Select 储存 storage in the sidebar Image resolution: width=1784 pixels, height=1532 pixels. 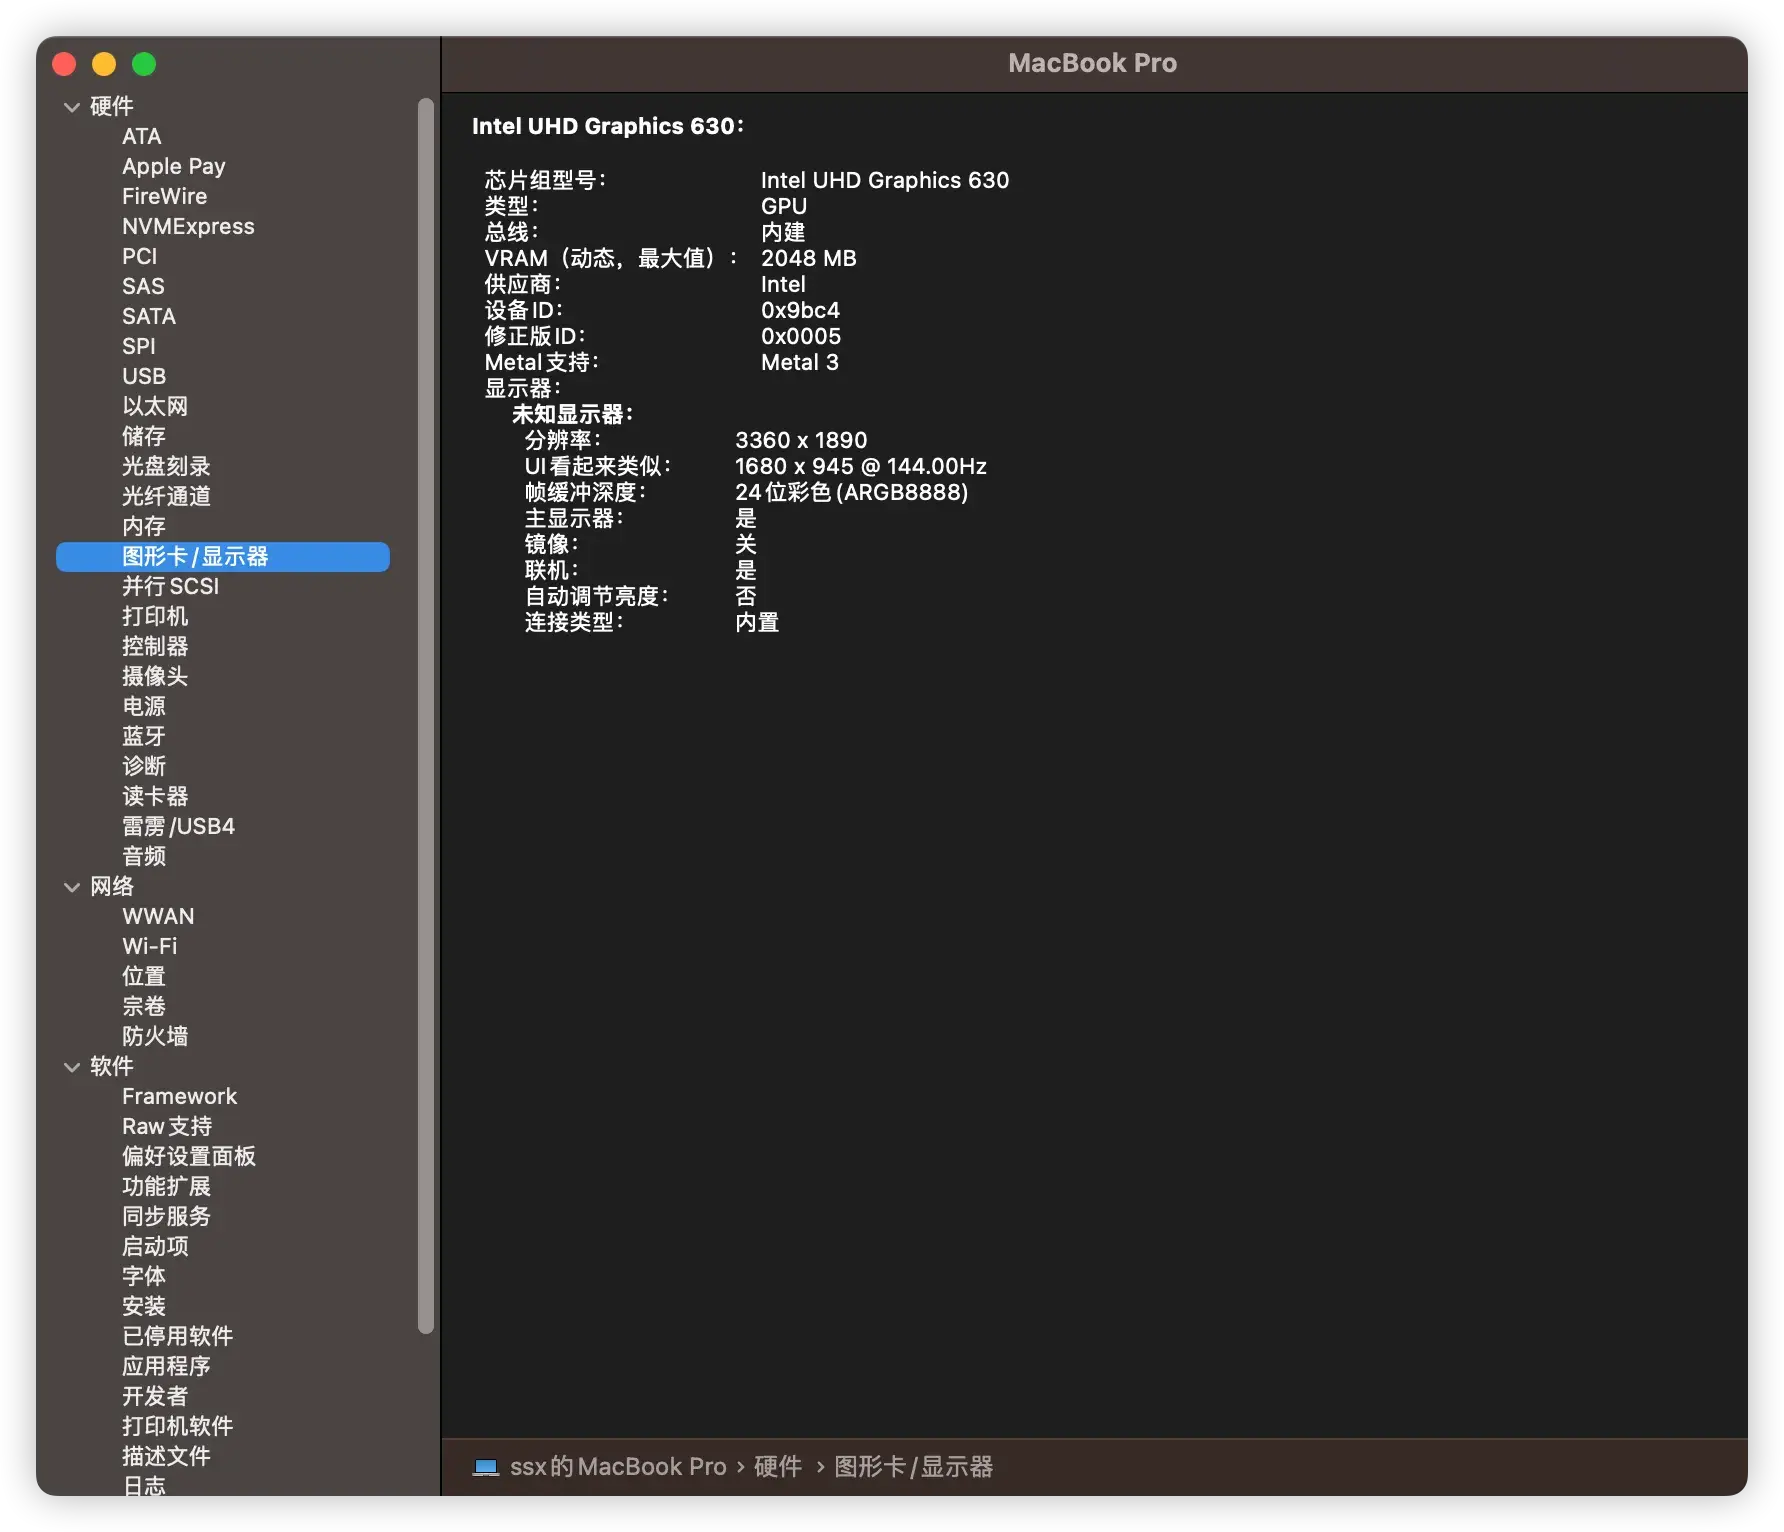click(144, 436)
